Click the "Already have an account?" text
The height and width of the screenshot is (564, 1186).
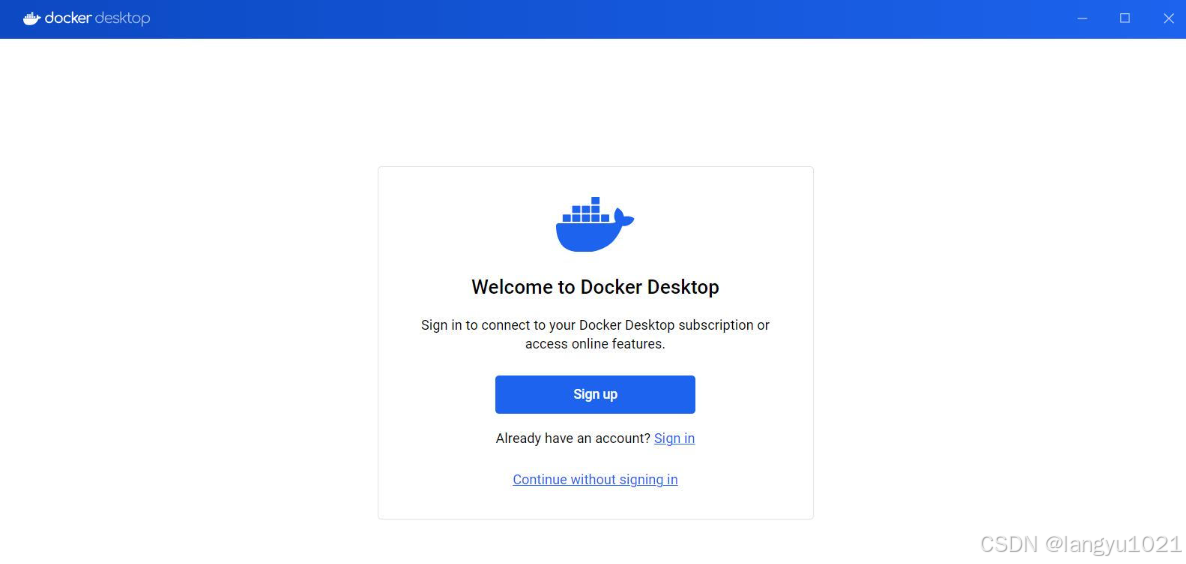point(573,438)
